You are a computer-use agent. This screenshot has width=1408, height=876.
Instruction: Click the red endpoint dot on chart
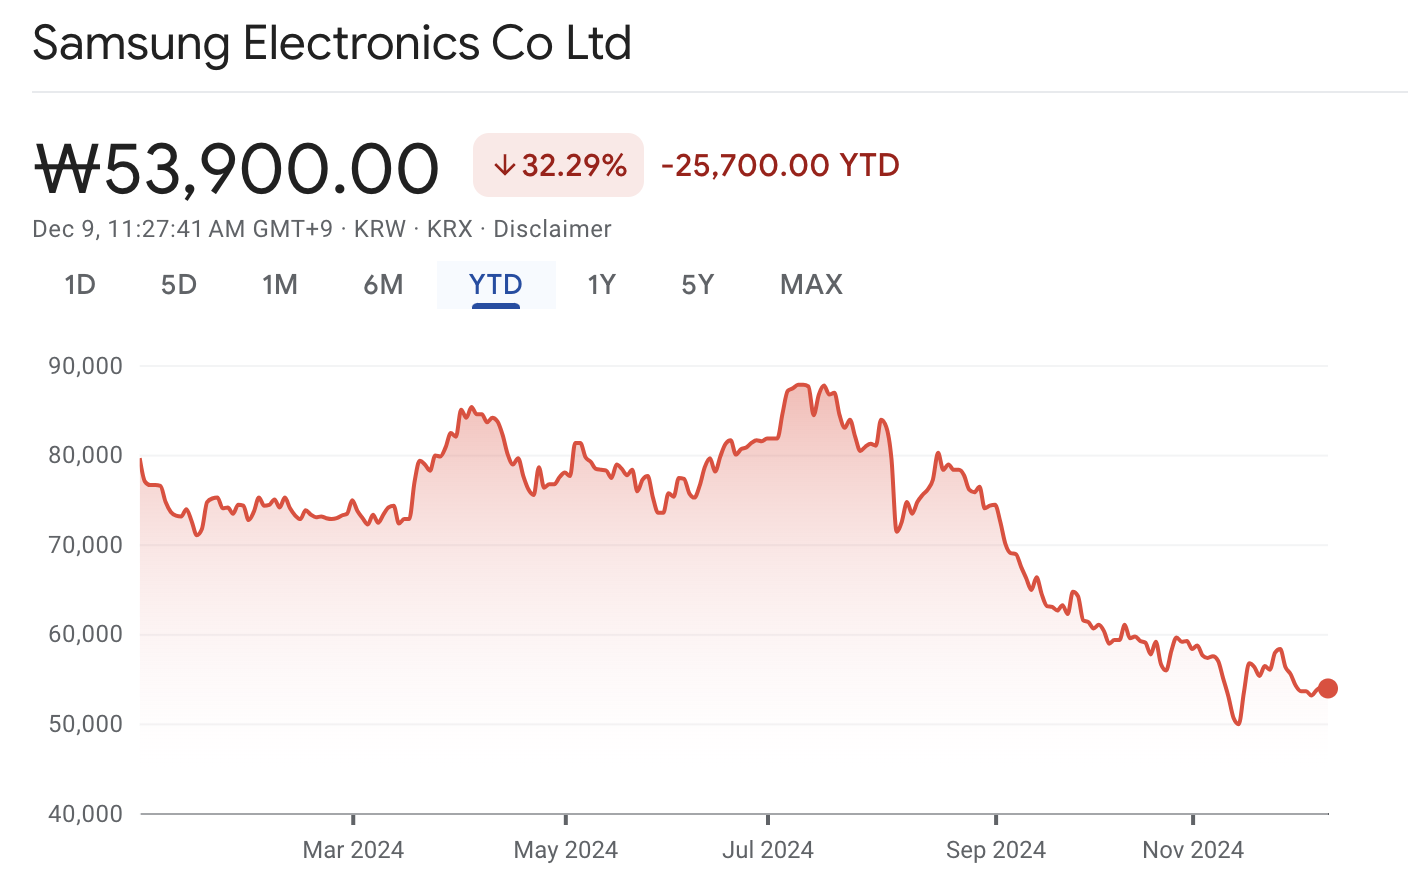(x=1328, y=688)
